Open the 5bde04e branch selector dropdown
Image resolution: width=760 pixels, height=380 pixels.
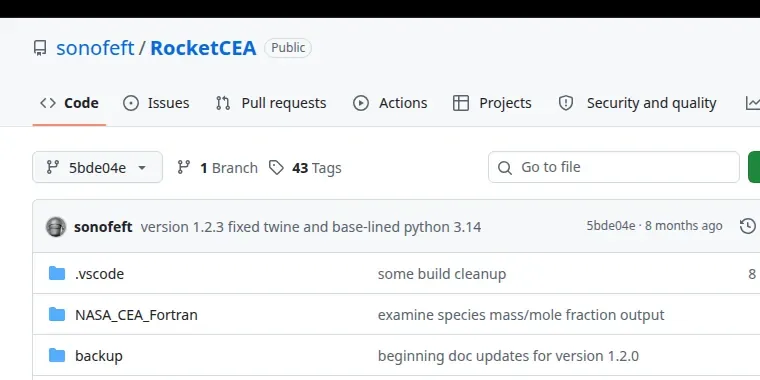pyautogui.click(x=97, y=167)
